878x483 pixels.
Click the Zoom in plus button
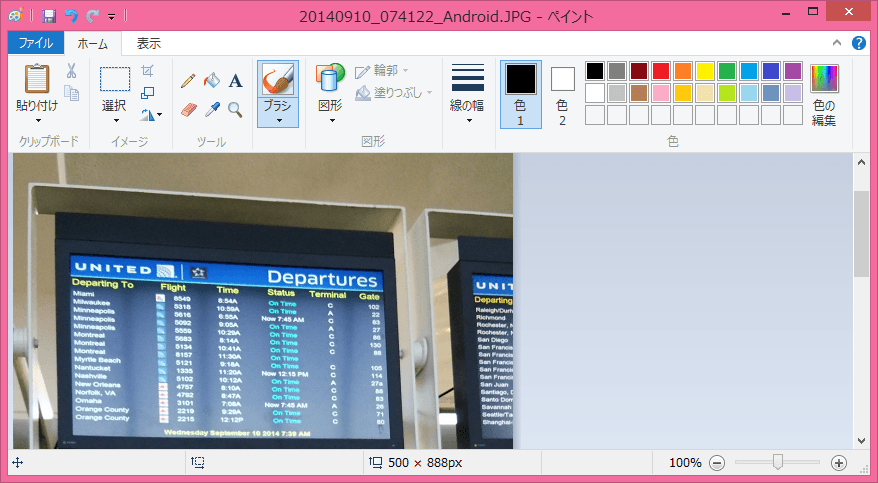(x=839, y=463)
